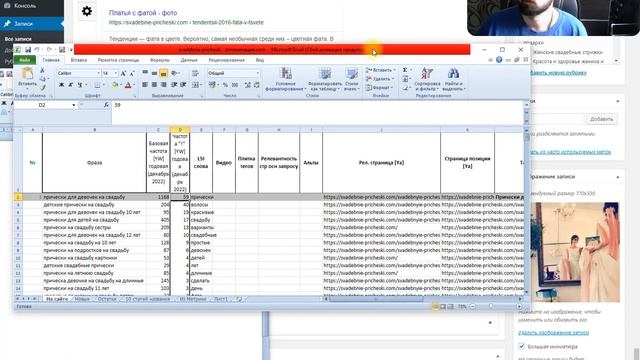Screen dimensions: 640x360
Task: Save workbook via quick access floppy icon
Action: [28, 50]
